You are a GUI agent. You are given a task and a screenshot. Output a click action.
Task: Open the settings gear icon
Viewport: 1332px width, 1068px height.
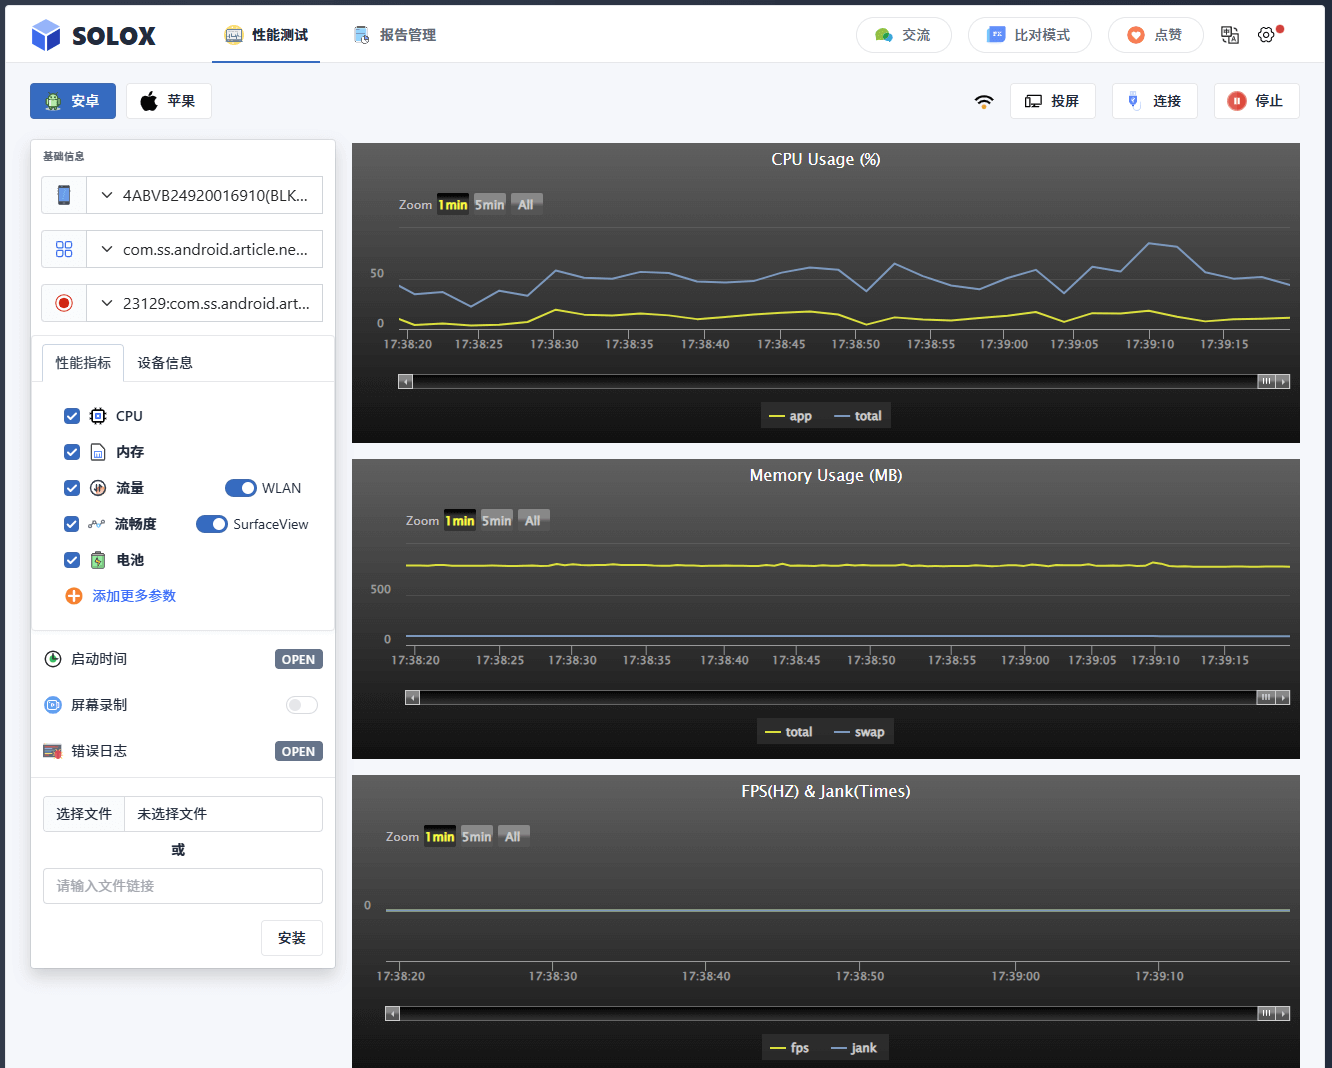pyautogui.click(x=1266, y=35)
